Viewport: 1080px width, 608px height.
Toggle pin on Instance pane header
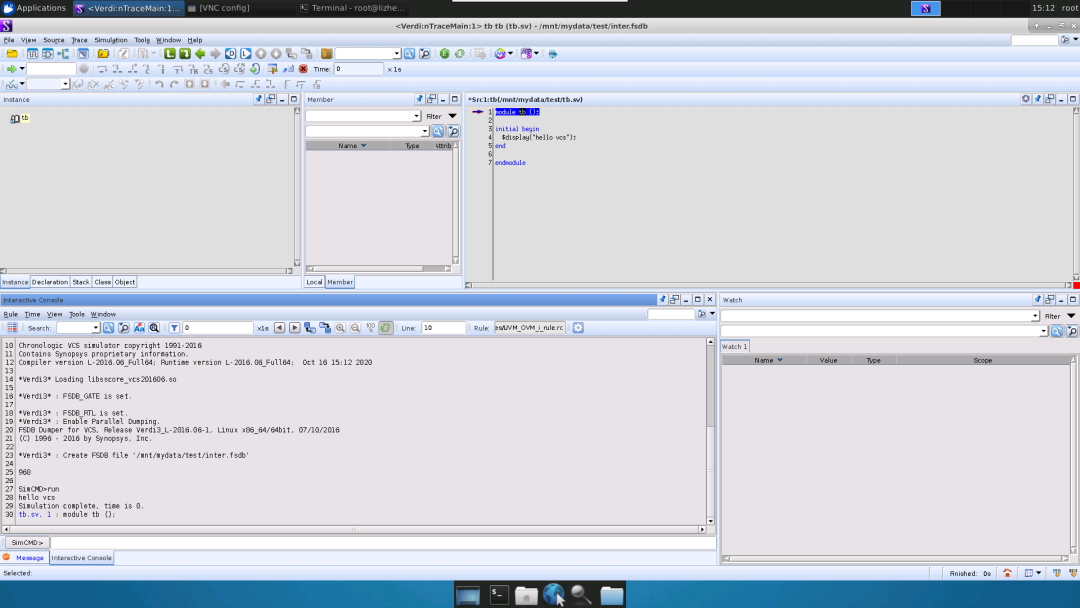[258, 99]
